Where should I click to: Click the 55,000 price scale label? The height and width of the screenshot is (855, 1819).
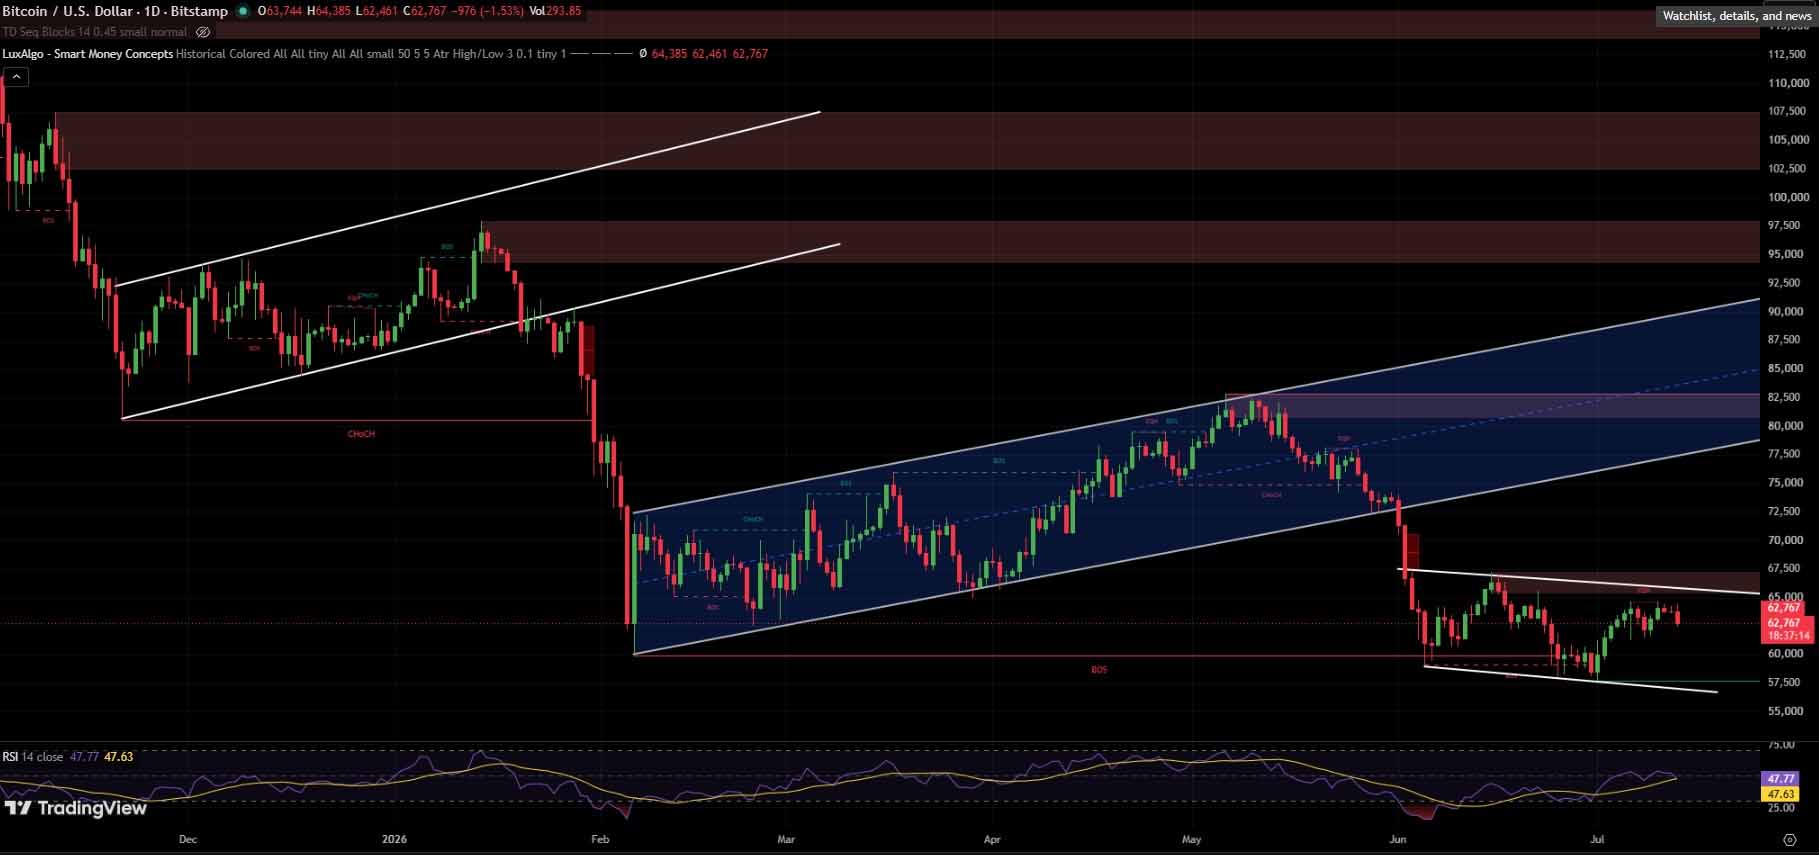(1786, 711)
